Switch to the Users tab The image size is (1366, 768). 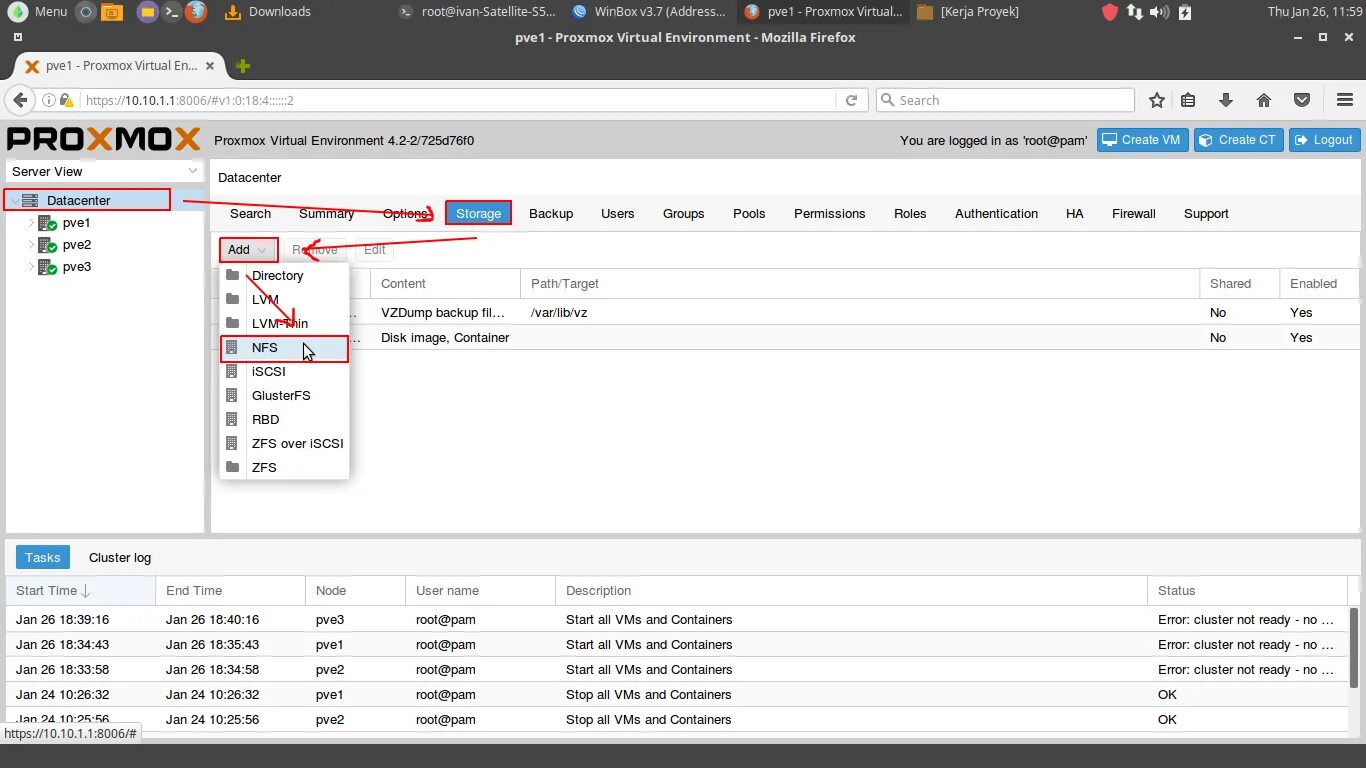pos(617,213)
